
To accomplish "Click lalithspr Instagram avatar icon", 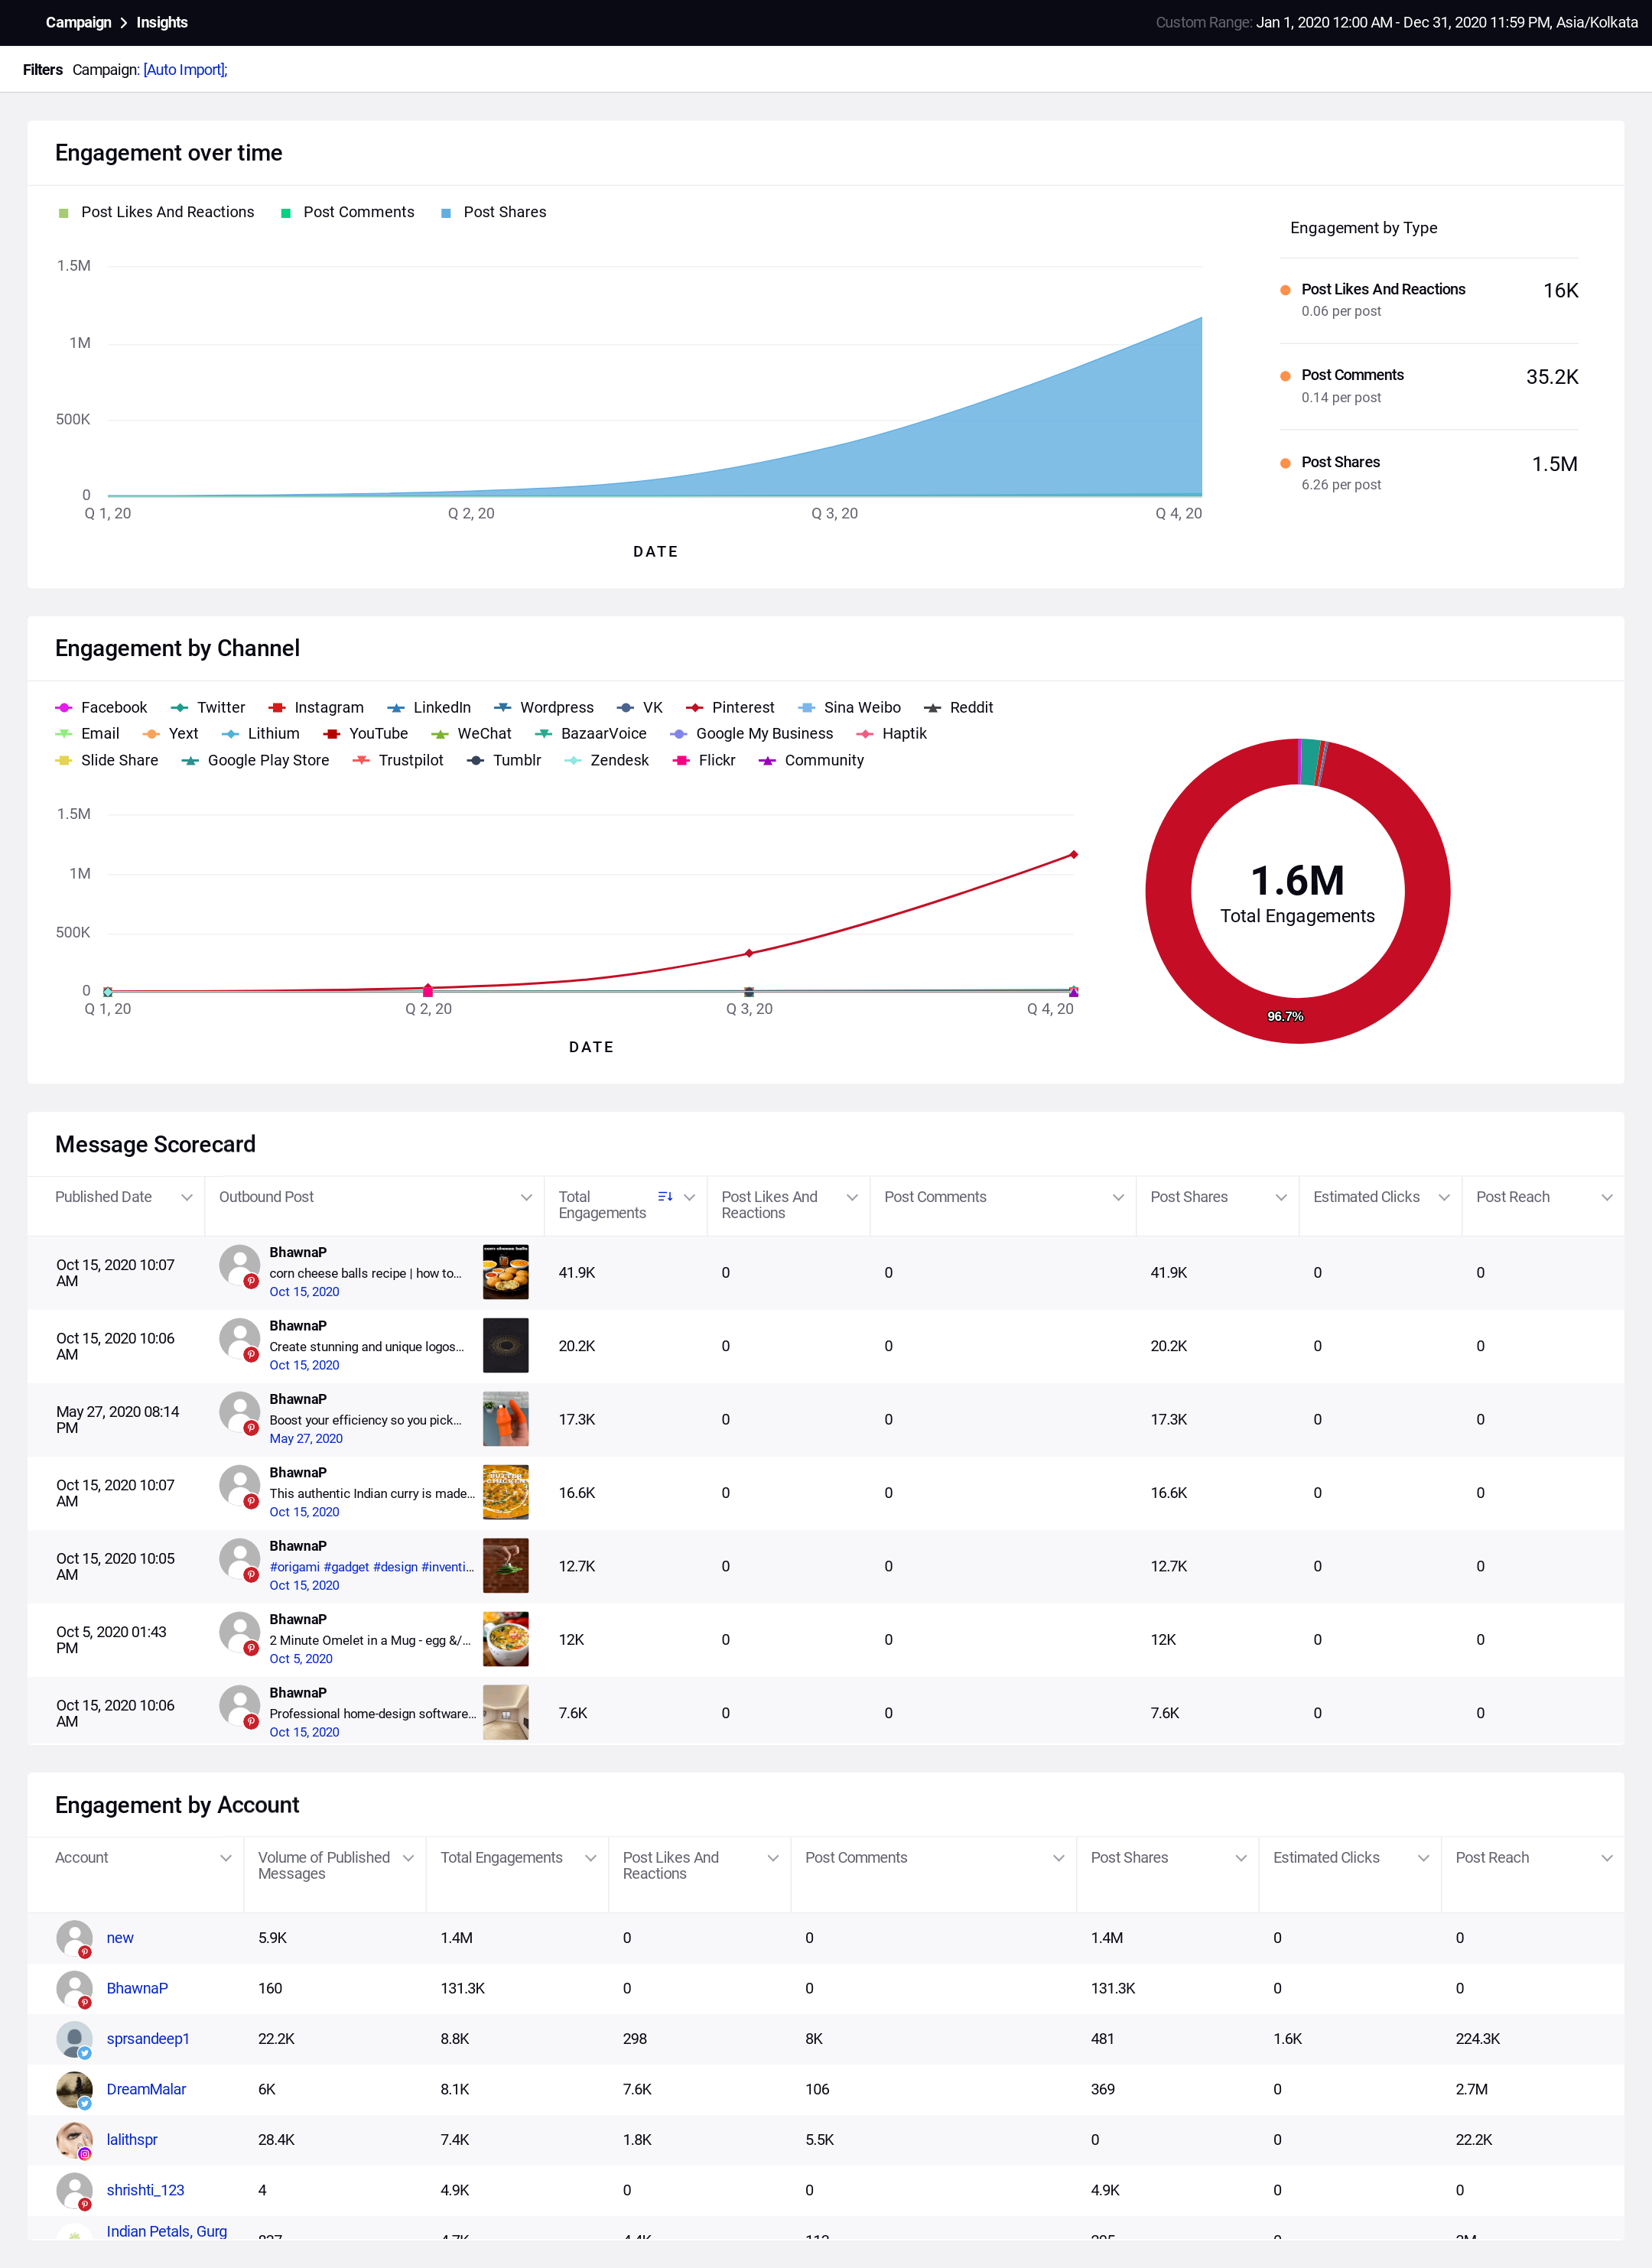I will pyautogui.click(x=74, y=2140).
